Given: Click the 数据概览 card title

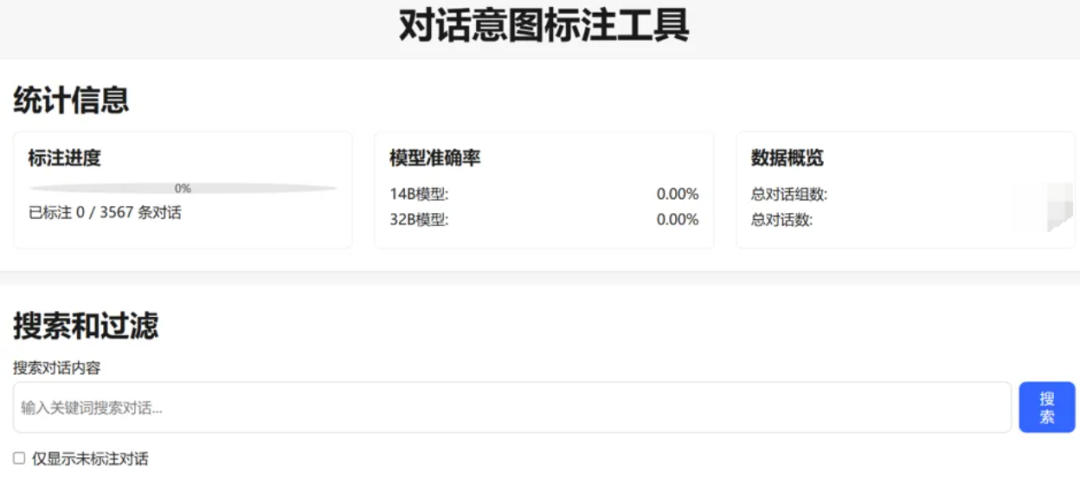Looking at the screenshot, I should [787, 158].
